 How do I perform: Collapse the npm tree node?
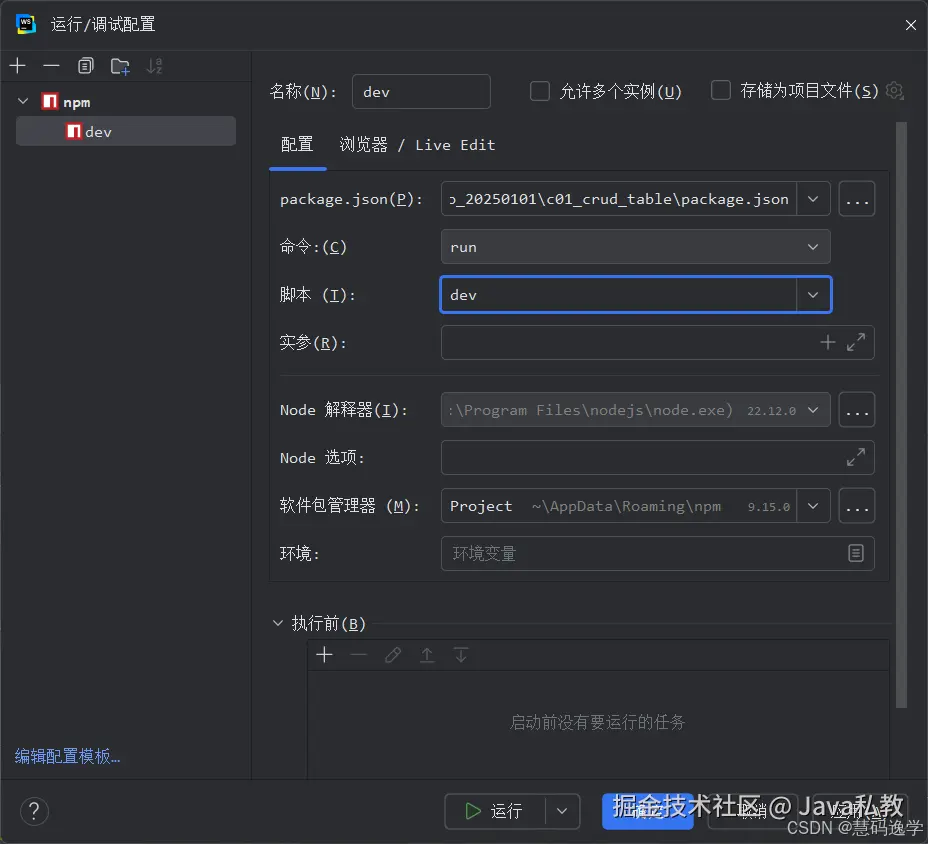click(22, 101)
